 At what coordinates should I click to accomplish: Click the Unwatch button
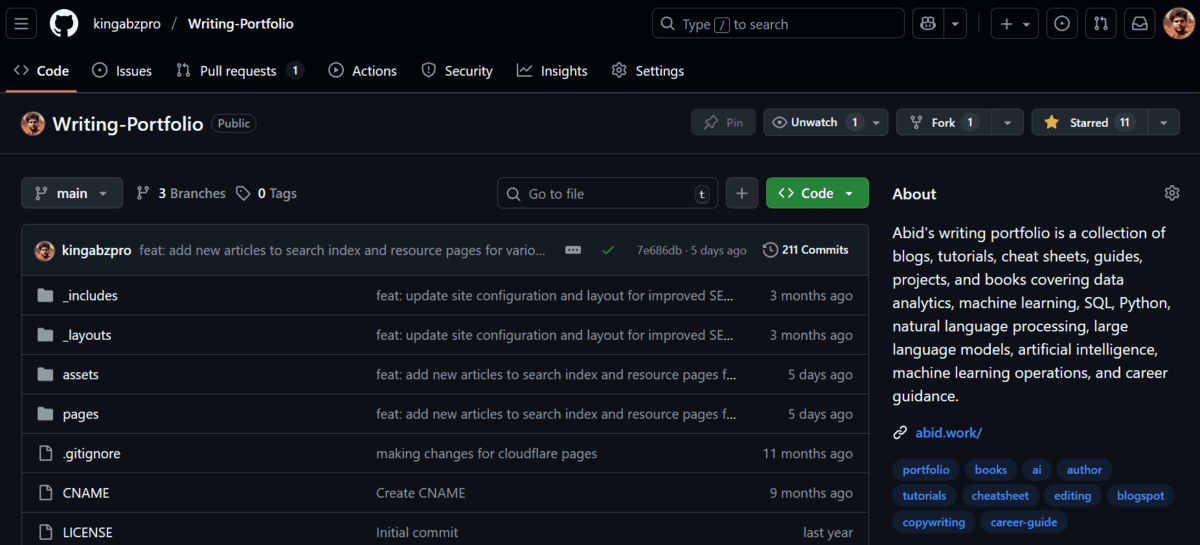point(815,122)
